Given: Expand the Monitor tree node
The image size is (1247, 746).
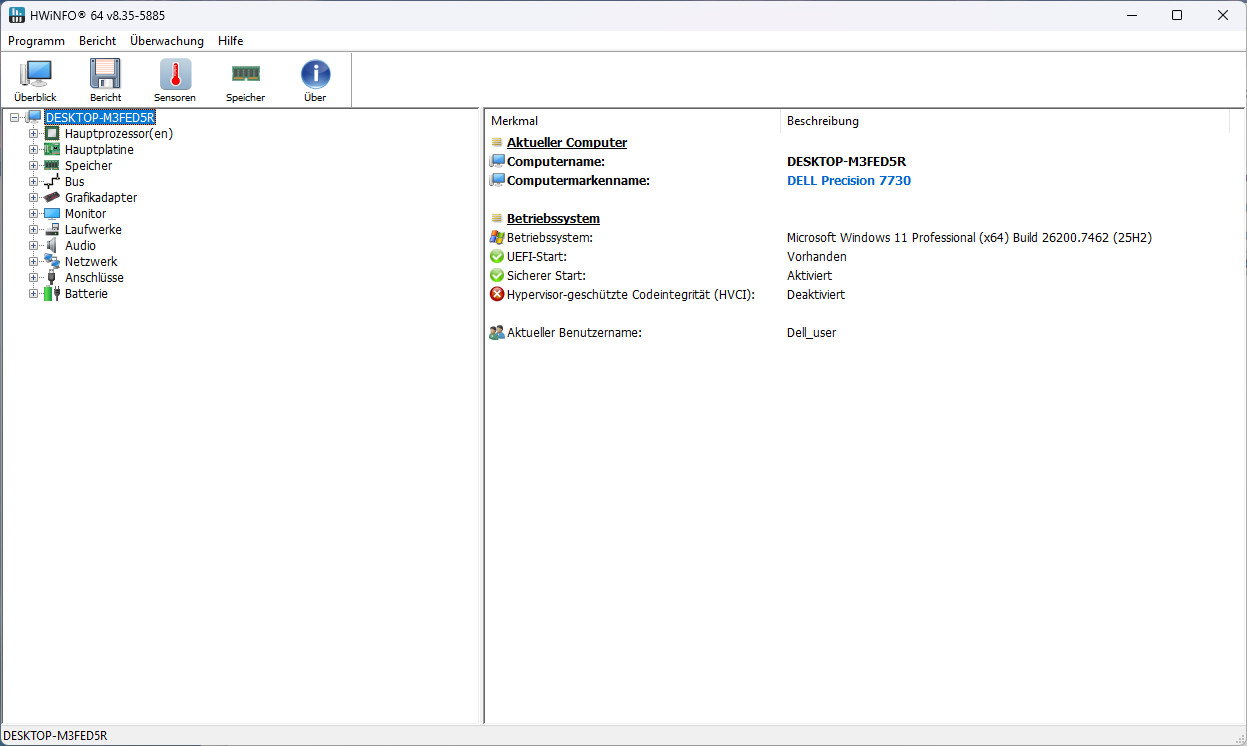Looking at the screenshot, I should click(34, 214).
